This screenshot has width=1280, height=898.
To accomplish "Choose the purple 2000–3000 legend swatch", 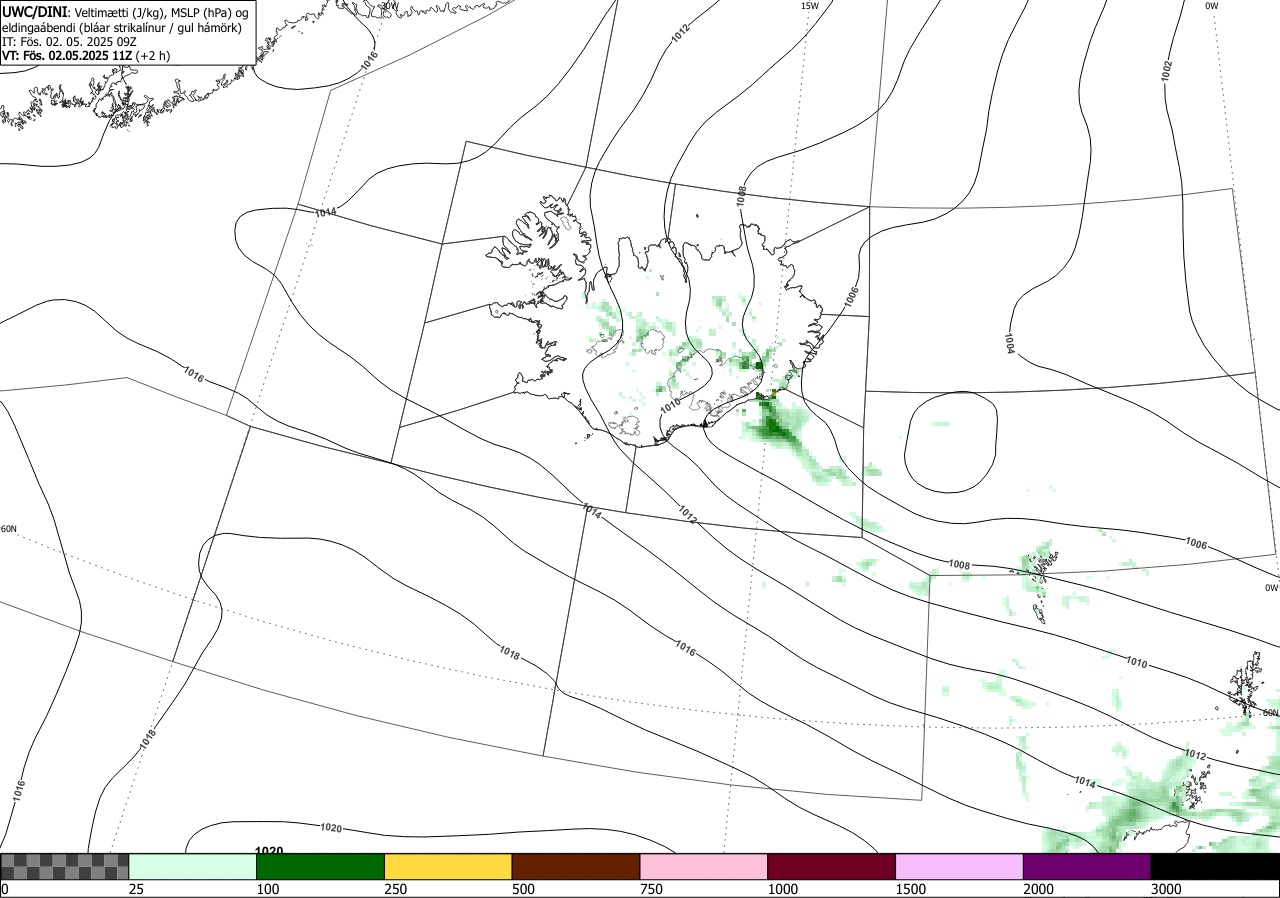I will [1087, 866].
